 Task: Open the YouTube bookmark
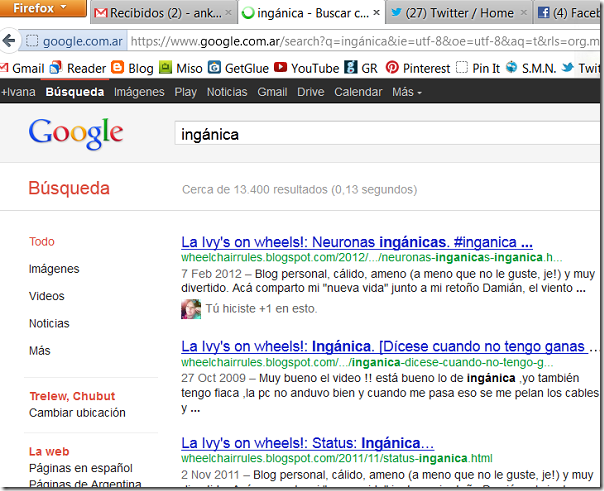(307, 68)
